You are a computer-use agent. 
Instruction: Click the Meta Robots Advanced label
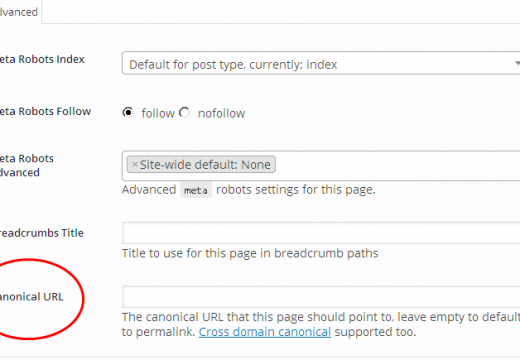pos(27,165)
